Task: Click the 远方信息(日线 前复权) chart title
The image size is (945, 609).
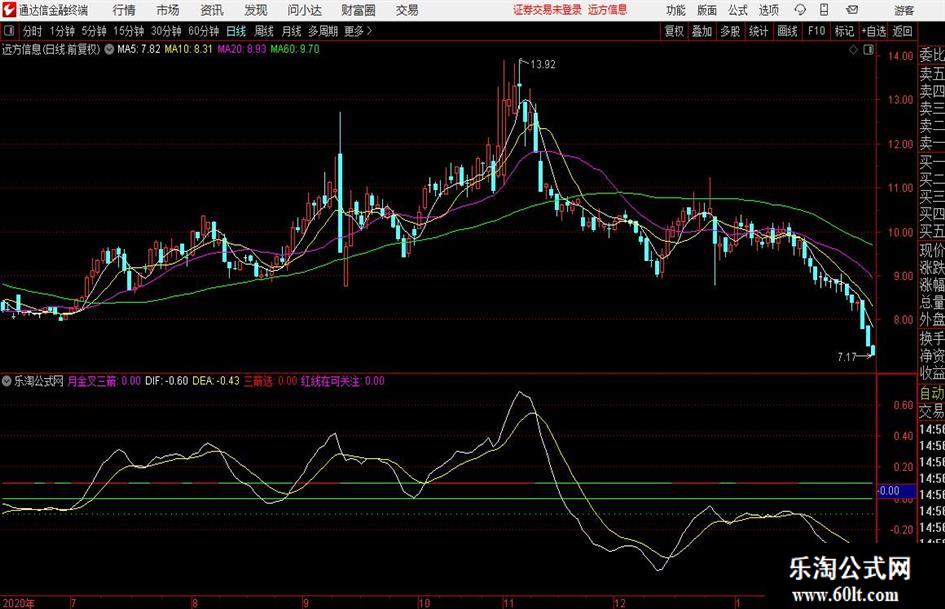Action: (x=51, y=49)
